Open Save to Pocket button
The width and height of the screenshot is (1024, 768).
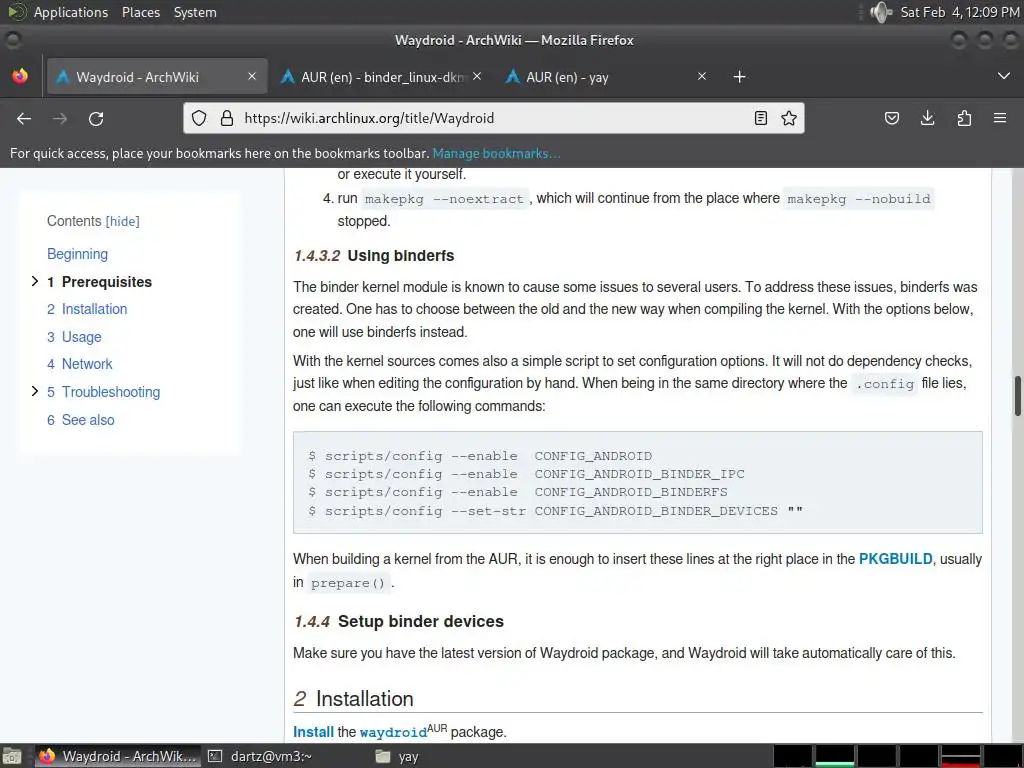coord(891,118)
